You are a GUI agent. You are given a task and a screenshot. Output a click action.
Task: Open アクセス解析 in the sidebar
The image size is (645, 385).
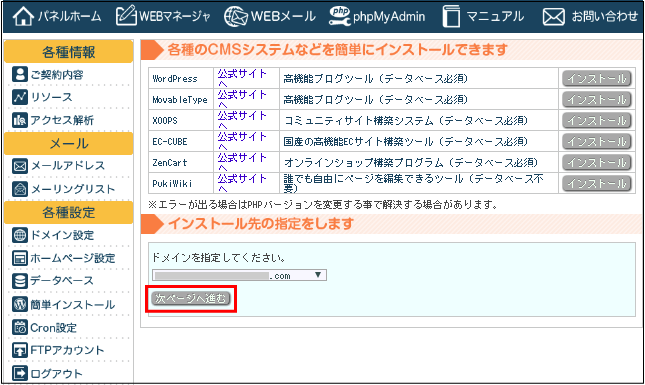point(53,120)
